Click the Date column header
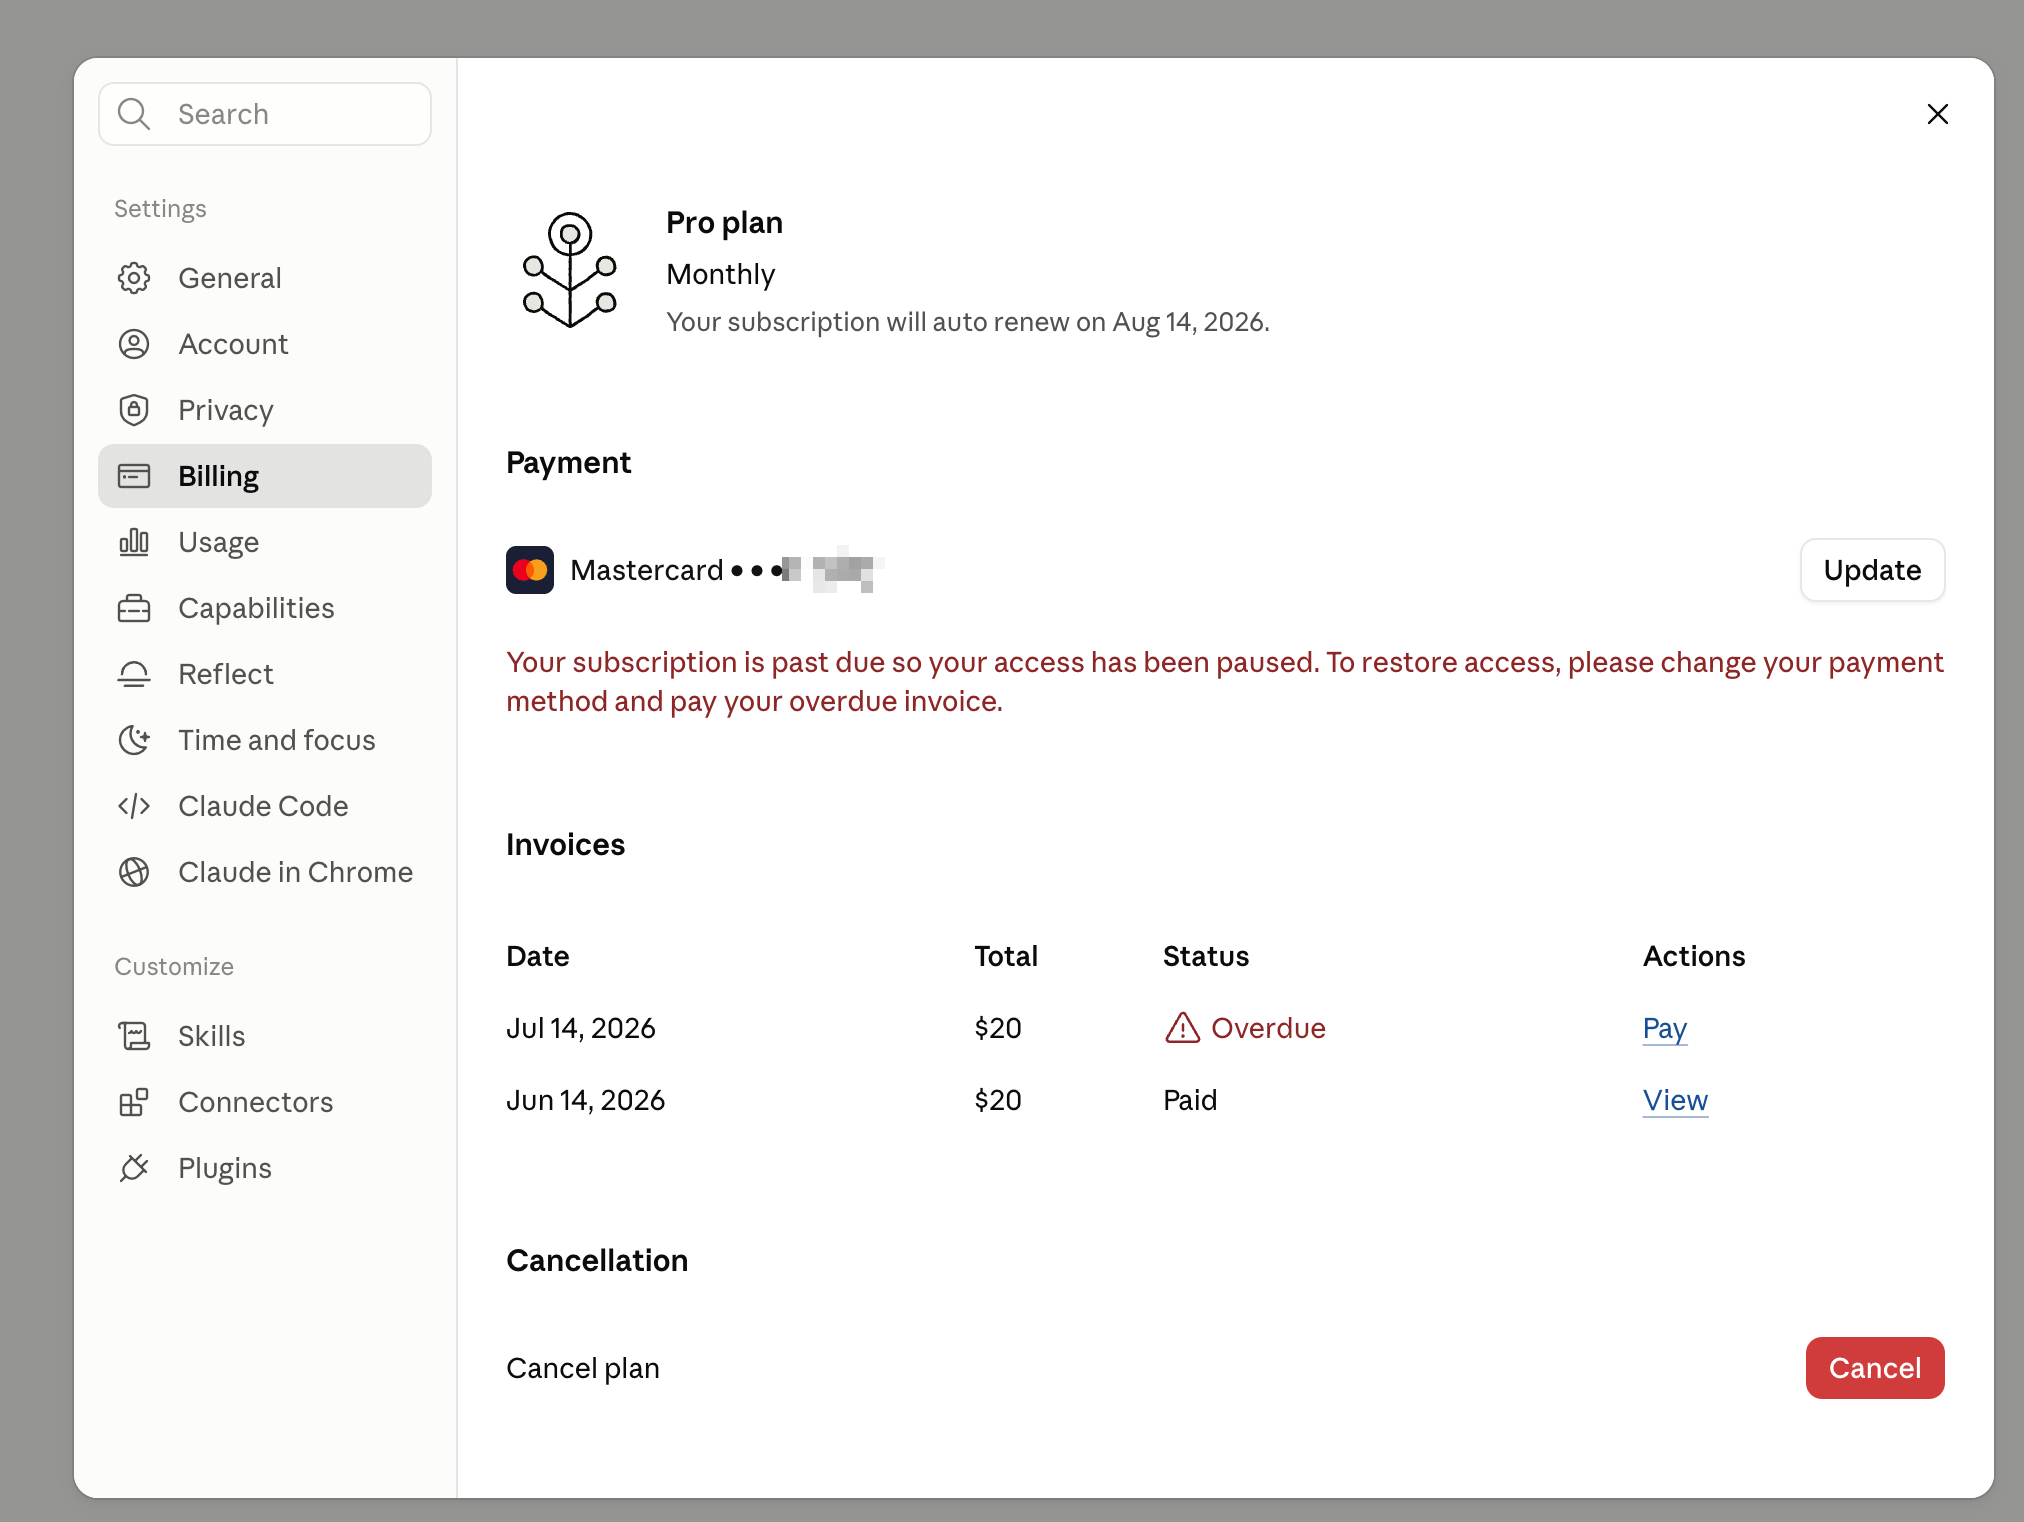Image resolution: width=2024 pixels, height=1522 pixels. pos(538,956)
